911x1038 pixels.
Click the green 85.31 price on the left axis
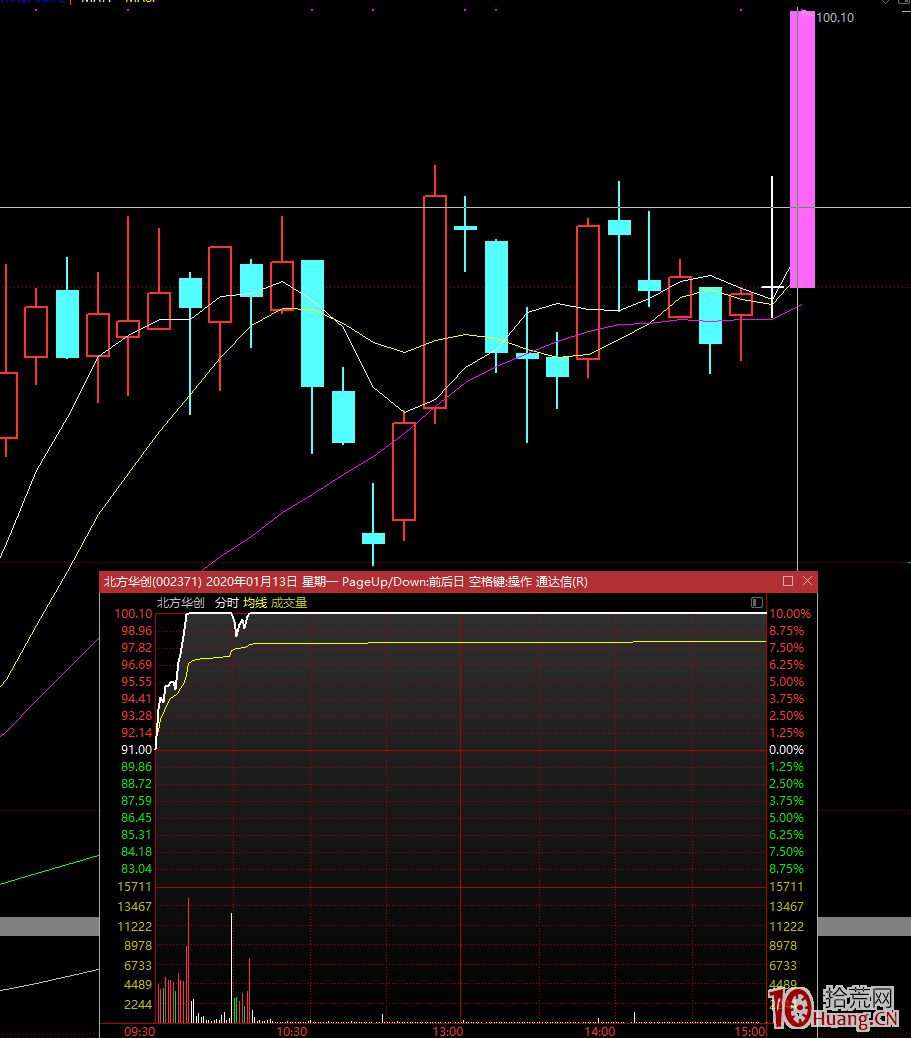pyautogui.click(x=136, y=835)
